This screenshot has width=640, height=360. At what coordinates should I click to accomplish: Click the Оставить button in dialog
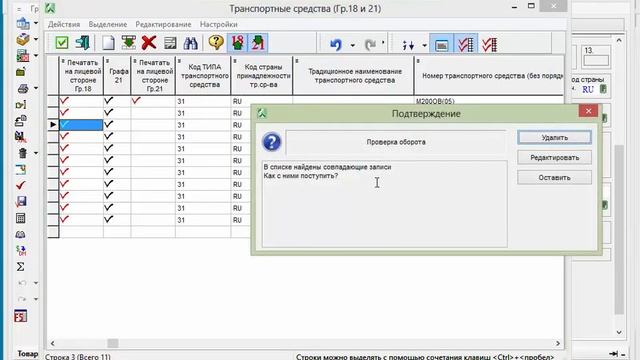click(554, 178)
